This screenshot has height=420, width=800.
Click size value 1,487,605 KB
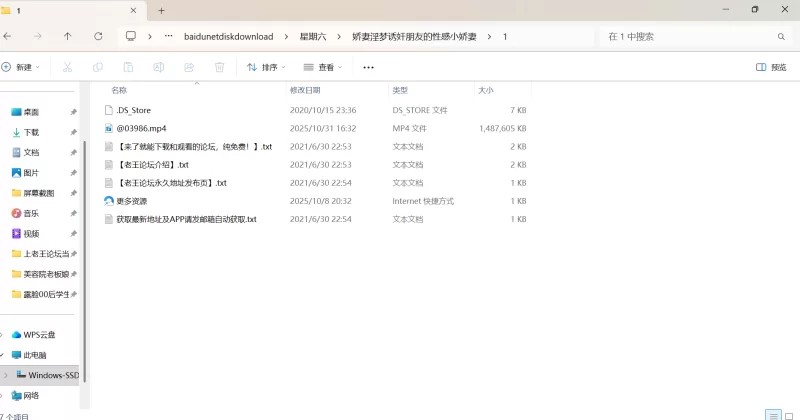[x=503, y=129]
